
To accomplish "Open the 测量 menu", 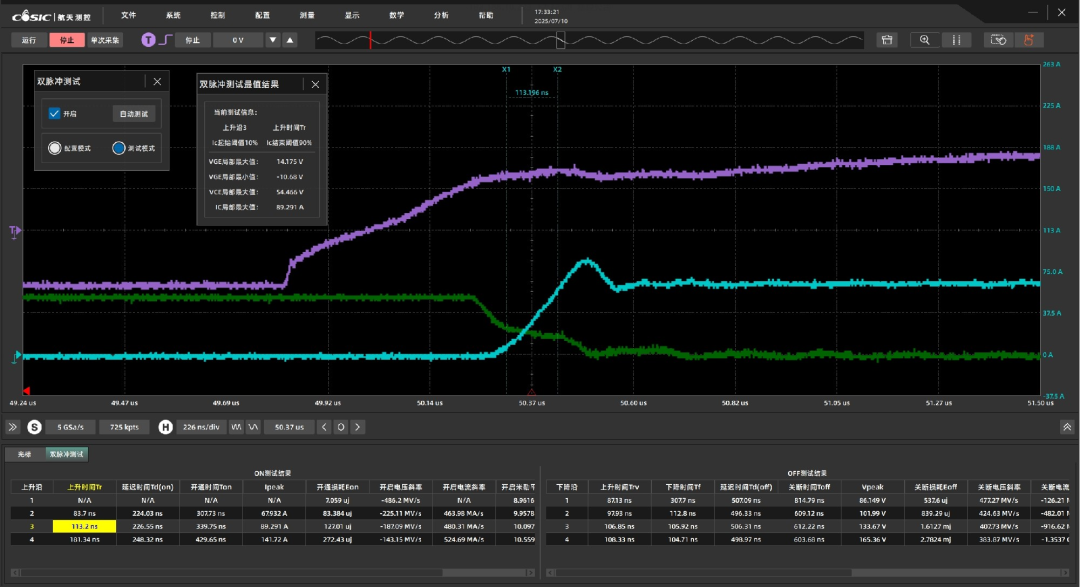I will coord(307,15).
